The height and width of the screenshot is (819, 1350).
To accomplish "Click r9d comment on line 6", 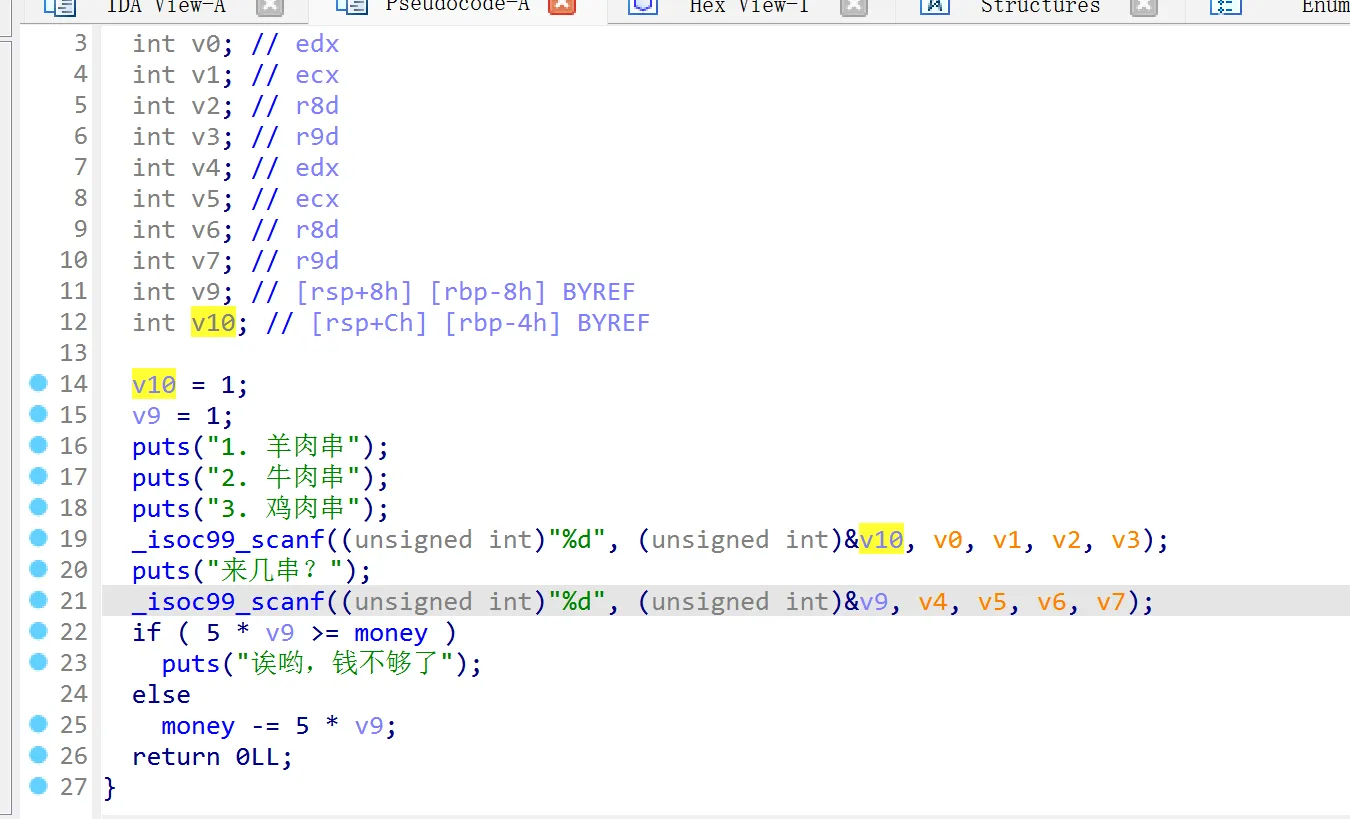I will tap(317, 137).
